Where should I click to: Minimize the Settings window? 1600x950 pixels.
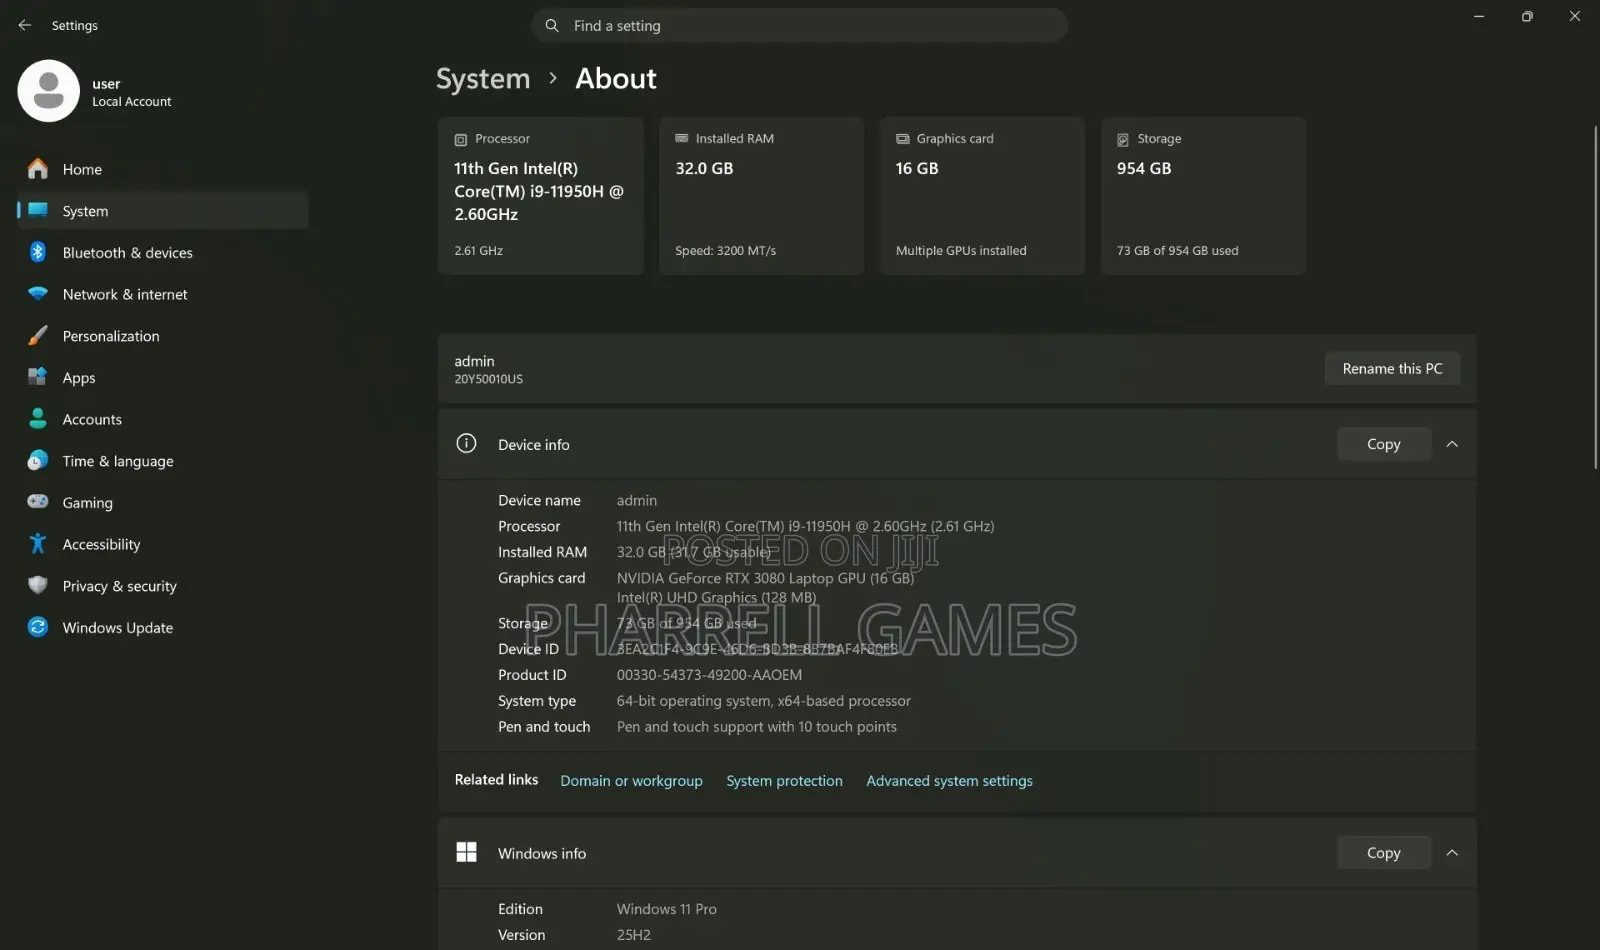click(x=1479, y=17)
